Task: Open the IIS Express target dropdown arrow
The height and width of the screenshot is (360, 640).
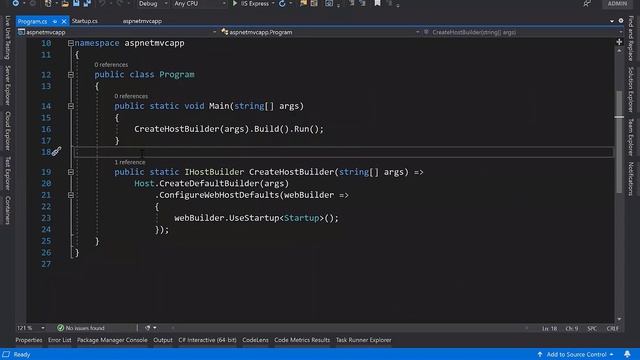Action: [273, 4]
